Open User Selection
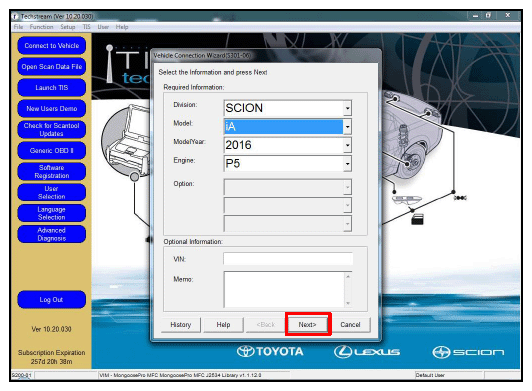This screenshot has width=532, height=391. [x=52, y=192]
